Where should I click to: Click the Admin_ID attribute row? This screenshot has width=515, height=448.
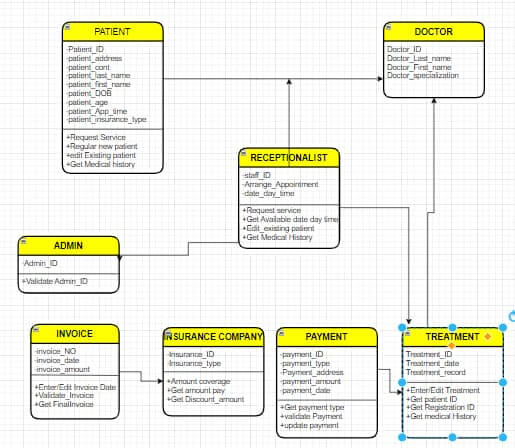(x=40, y=263)
